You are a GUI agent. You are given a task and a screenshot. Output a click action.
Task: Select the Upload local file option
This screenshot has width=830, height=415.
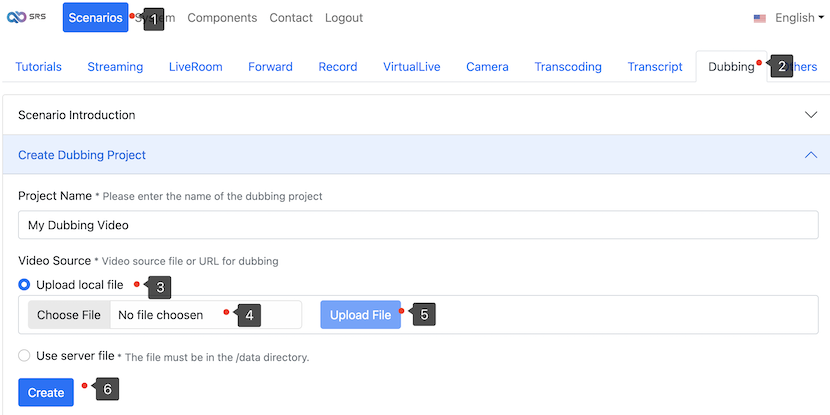[25, 285]
